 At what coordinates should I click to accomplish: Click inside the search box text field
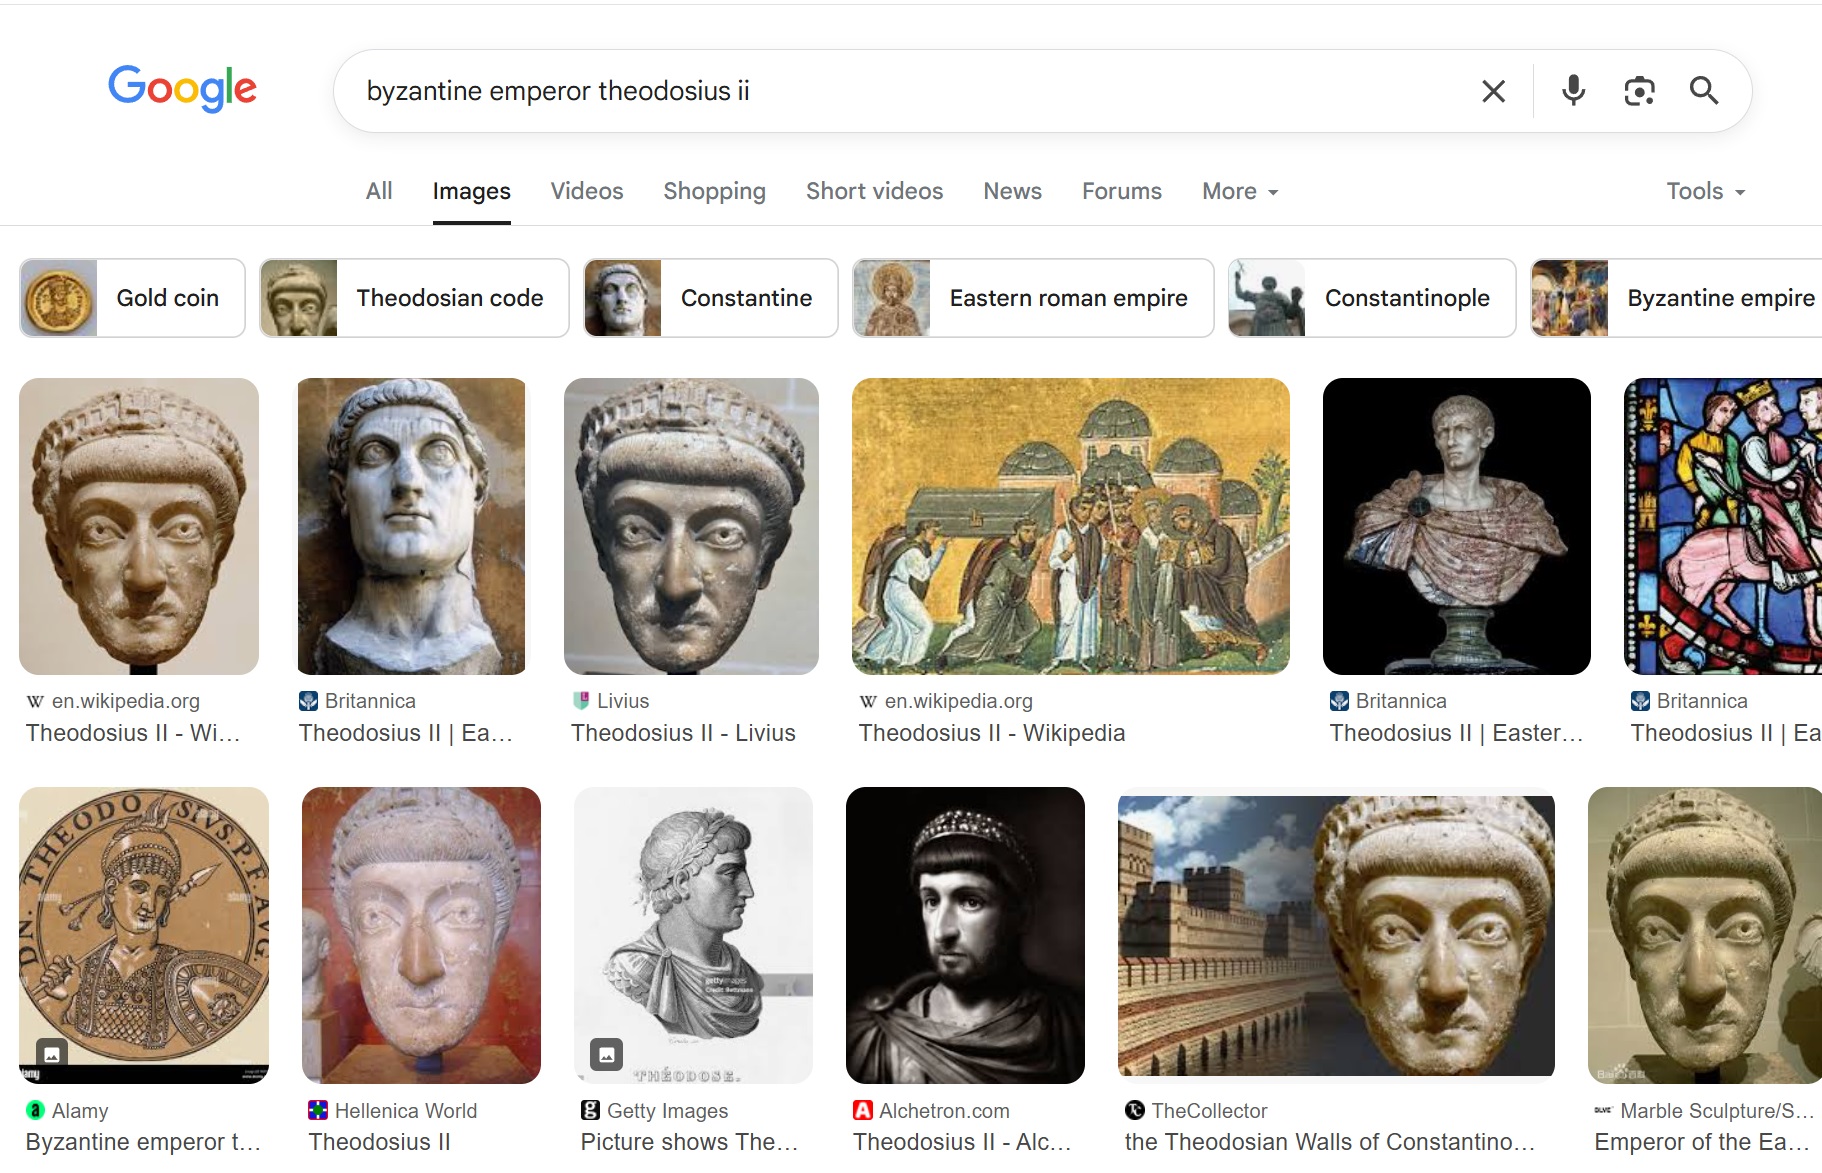pos(900,91)
